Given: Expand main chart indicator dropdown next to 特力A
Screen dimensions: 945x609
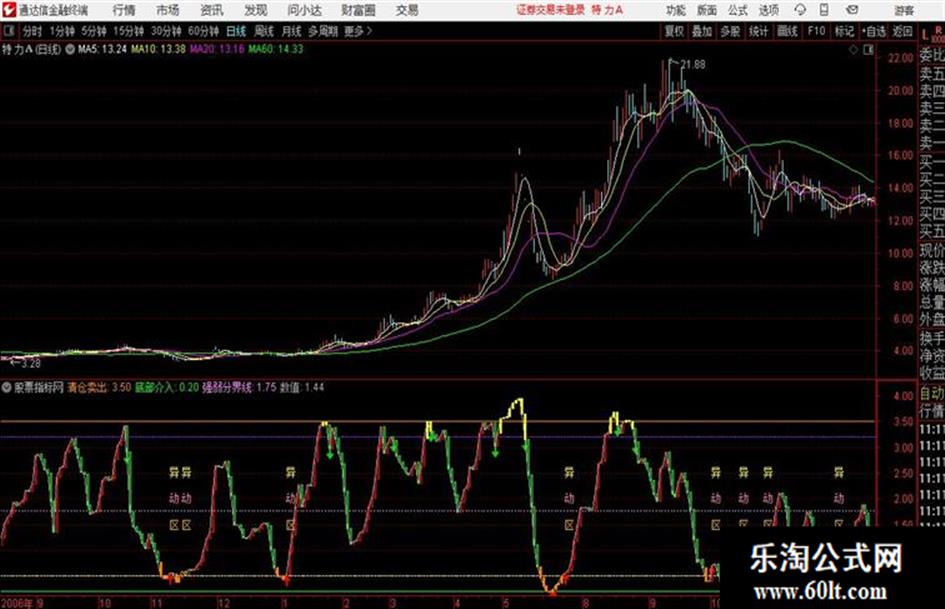Looking at the screenshot, I should 70,49.
